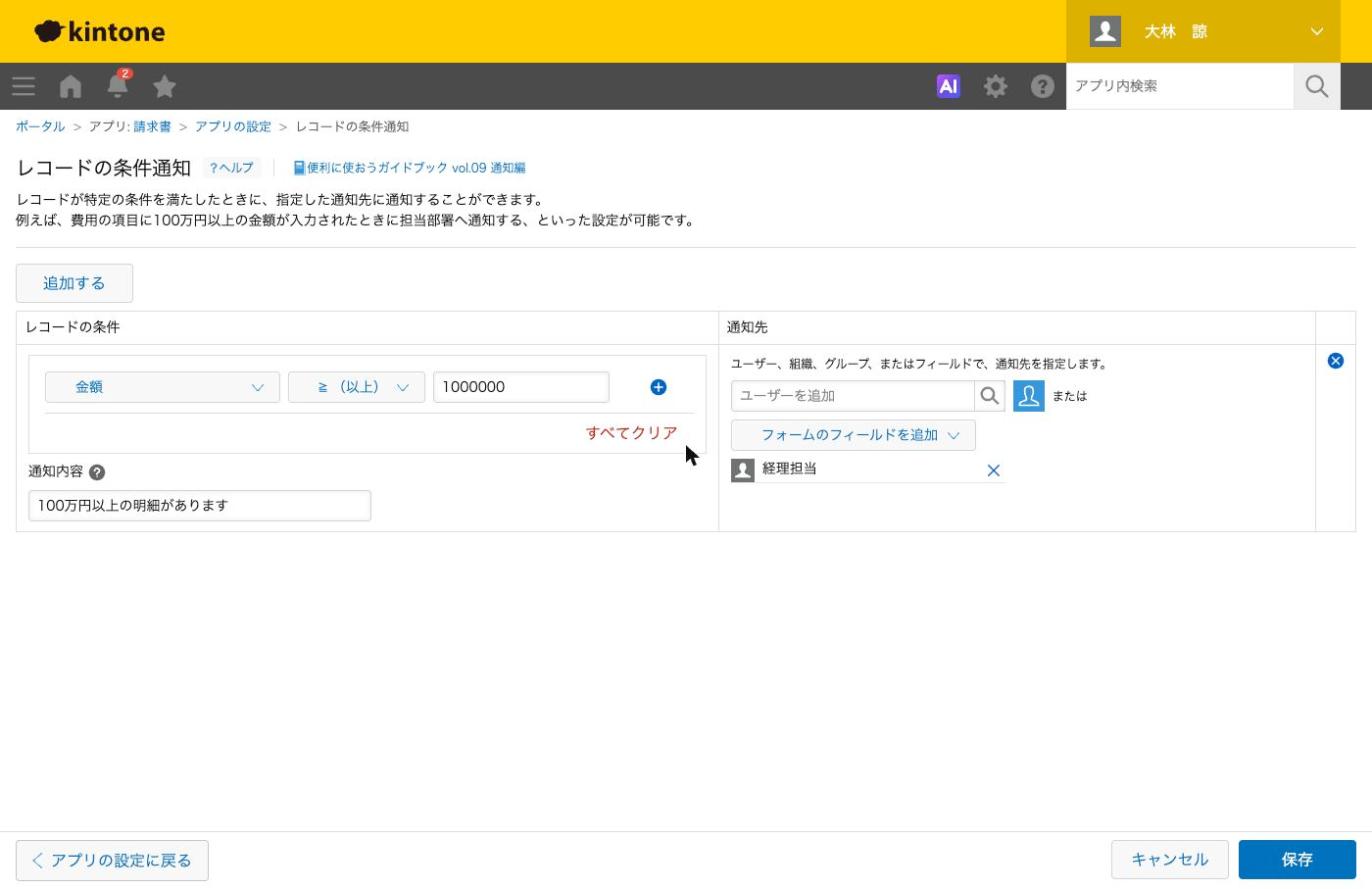The width and height of the screenshot is (1372, 889).
Task: Click the user search magnifier icon
Action: 989,396
